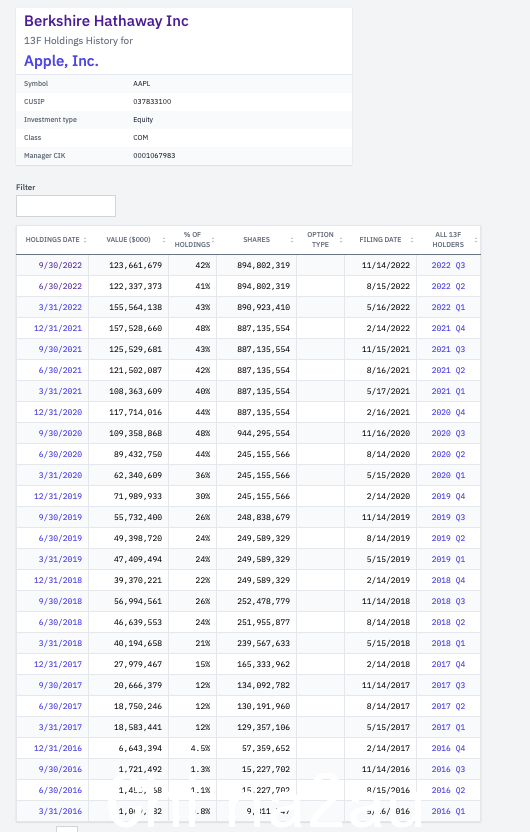The height and width of the screenshot is (832, 530).
Task: Open holdings date 6/30/2022
Action: [60, 287]
